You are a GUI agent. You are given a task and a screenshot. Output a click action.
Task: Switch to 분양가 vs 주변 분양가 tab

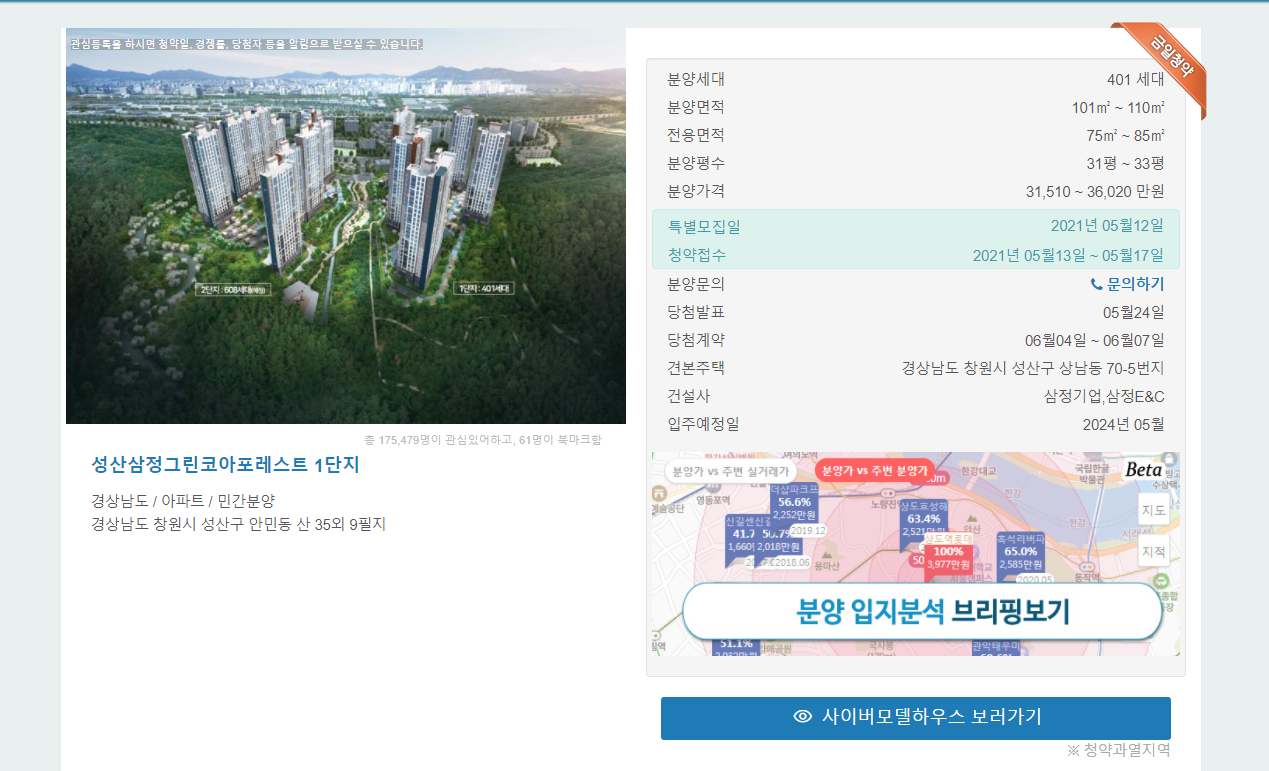875,470
